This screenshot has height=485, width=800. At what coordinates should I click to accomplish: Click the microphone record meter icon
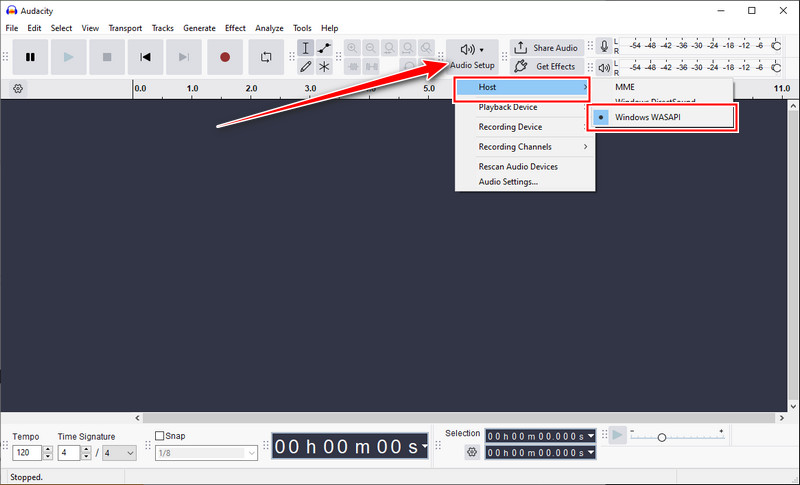604,46
